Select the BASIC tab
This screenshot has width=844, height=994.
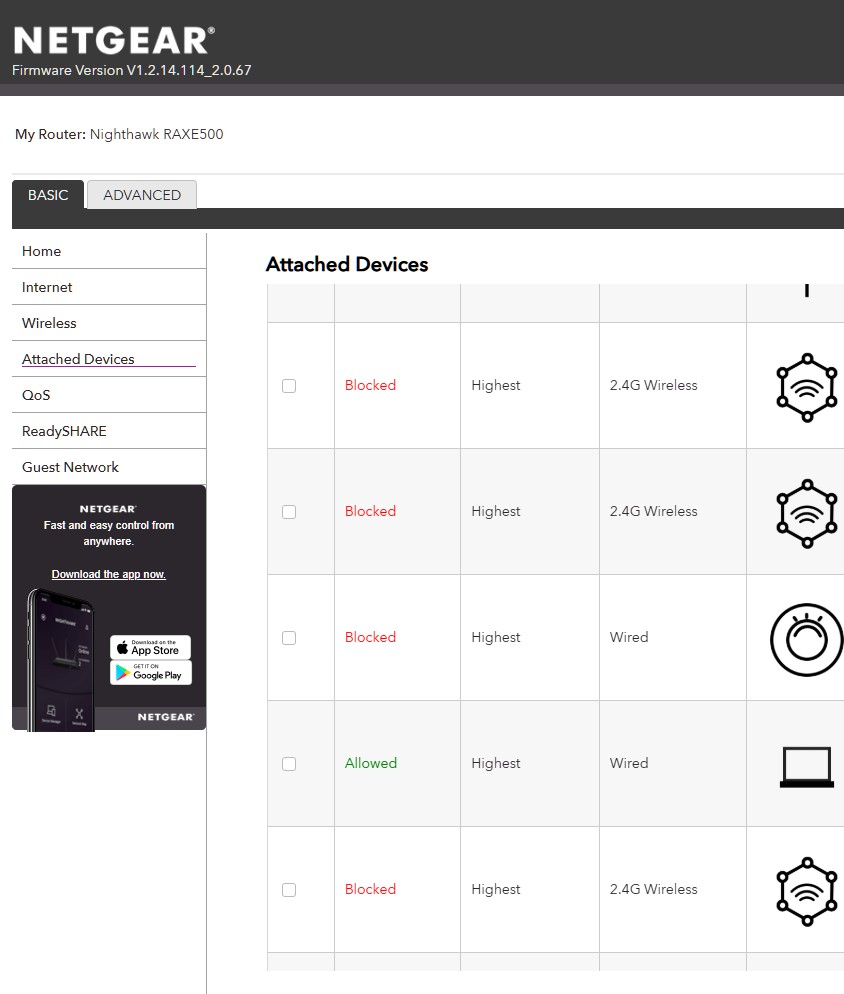[48, 195]
